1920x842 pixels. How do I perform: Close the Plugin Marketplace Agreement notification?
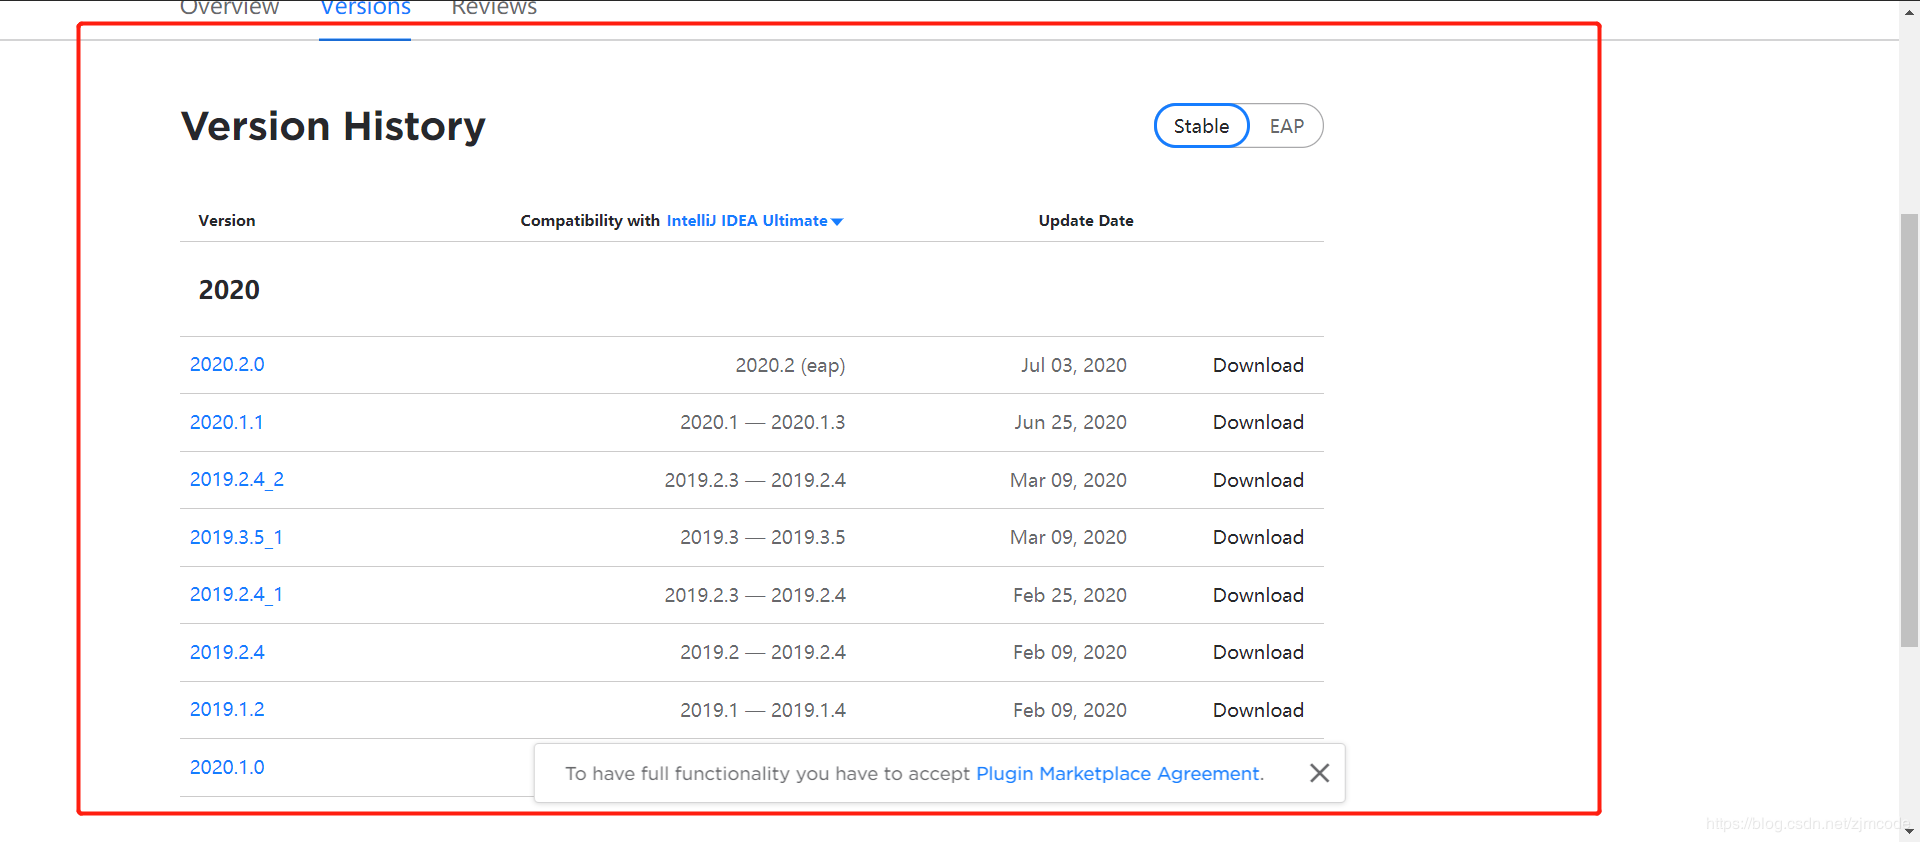click(x=1319, y=773)
